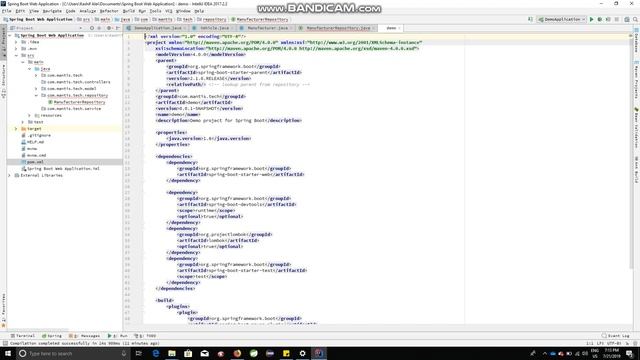Open the Sticky Notes taskbar icon
This screenshot has width=640, height=360.
click(286, 353)
